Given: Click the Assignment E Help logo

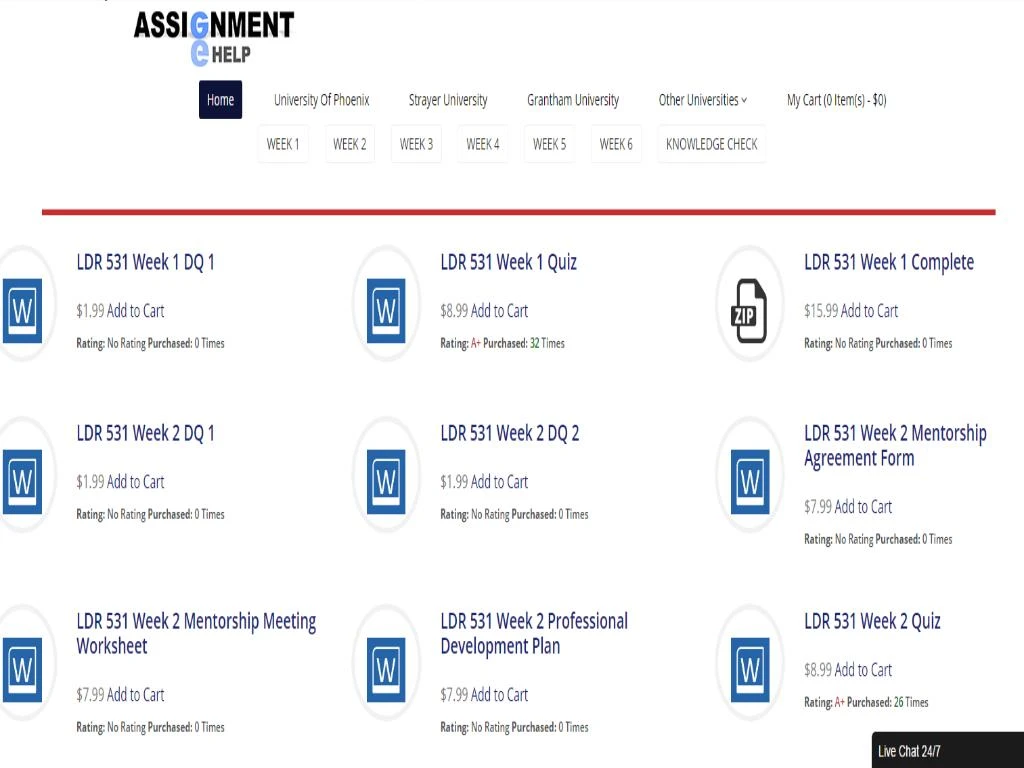Looking at the screenshot, I should pos(214,38).
